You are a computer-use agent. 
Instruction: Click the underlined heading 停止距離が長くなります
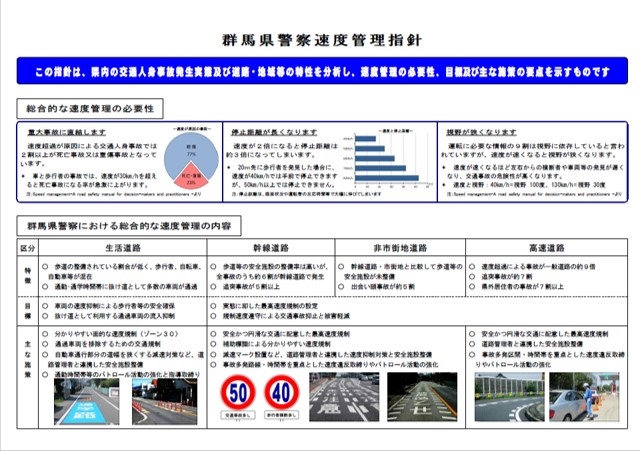click(x=274, y=132)
